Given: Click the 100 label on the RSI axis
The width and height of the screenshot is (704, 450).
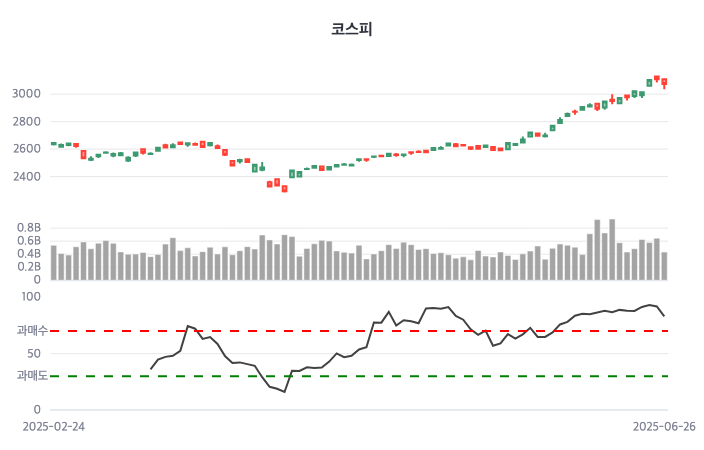Looking at the screenshot, I should click(30, 296).
